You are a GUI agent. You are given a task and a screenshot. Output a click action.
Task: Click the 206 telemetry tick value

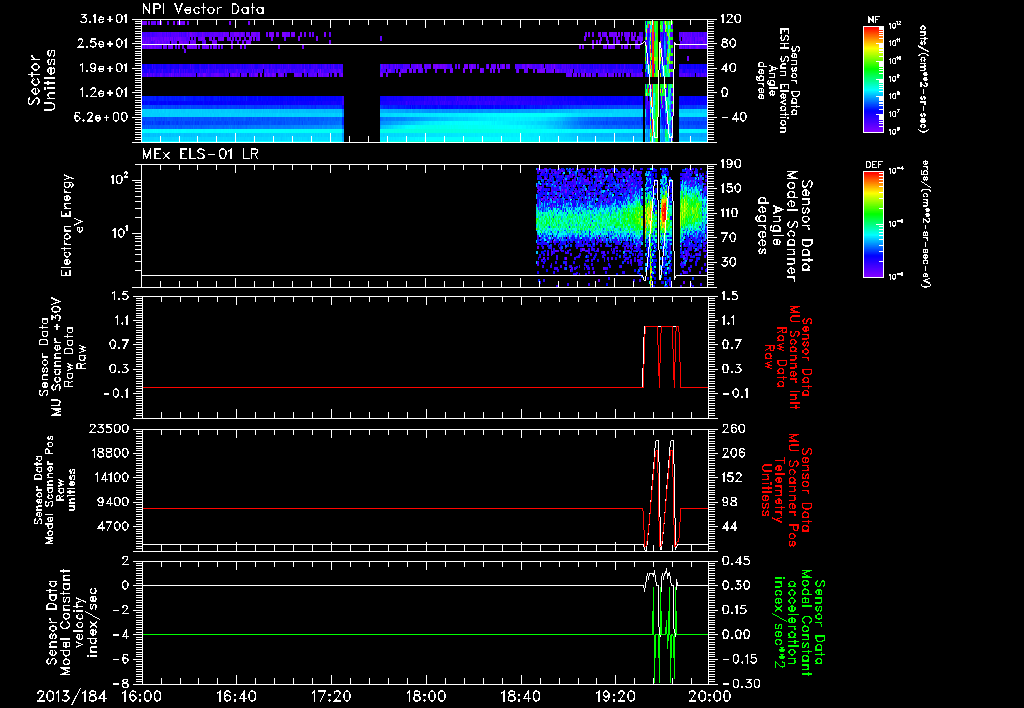tap(733, 453)
